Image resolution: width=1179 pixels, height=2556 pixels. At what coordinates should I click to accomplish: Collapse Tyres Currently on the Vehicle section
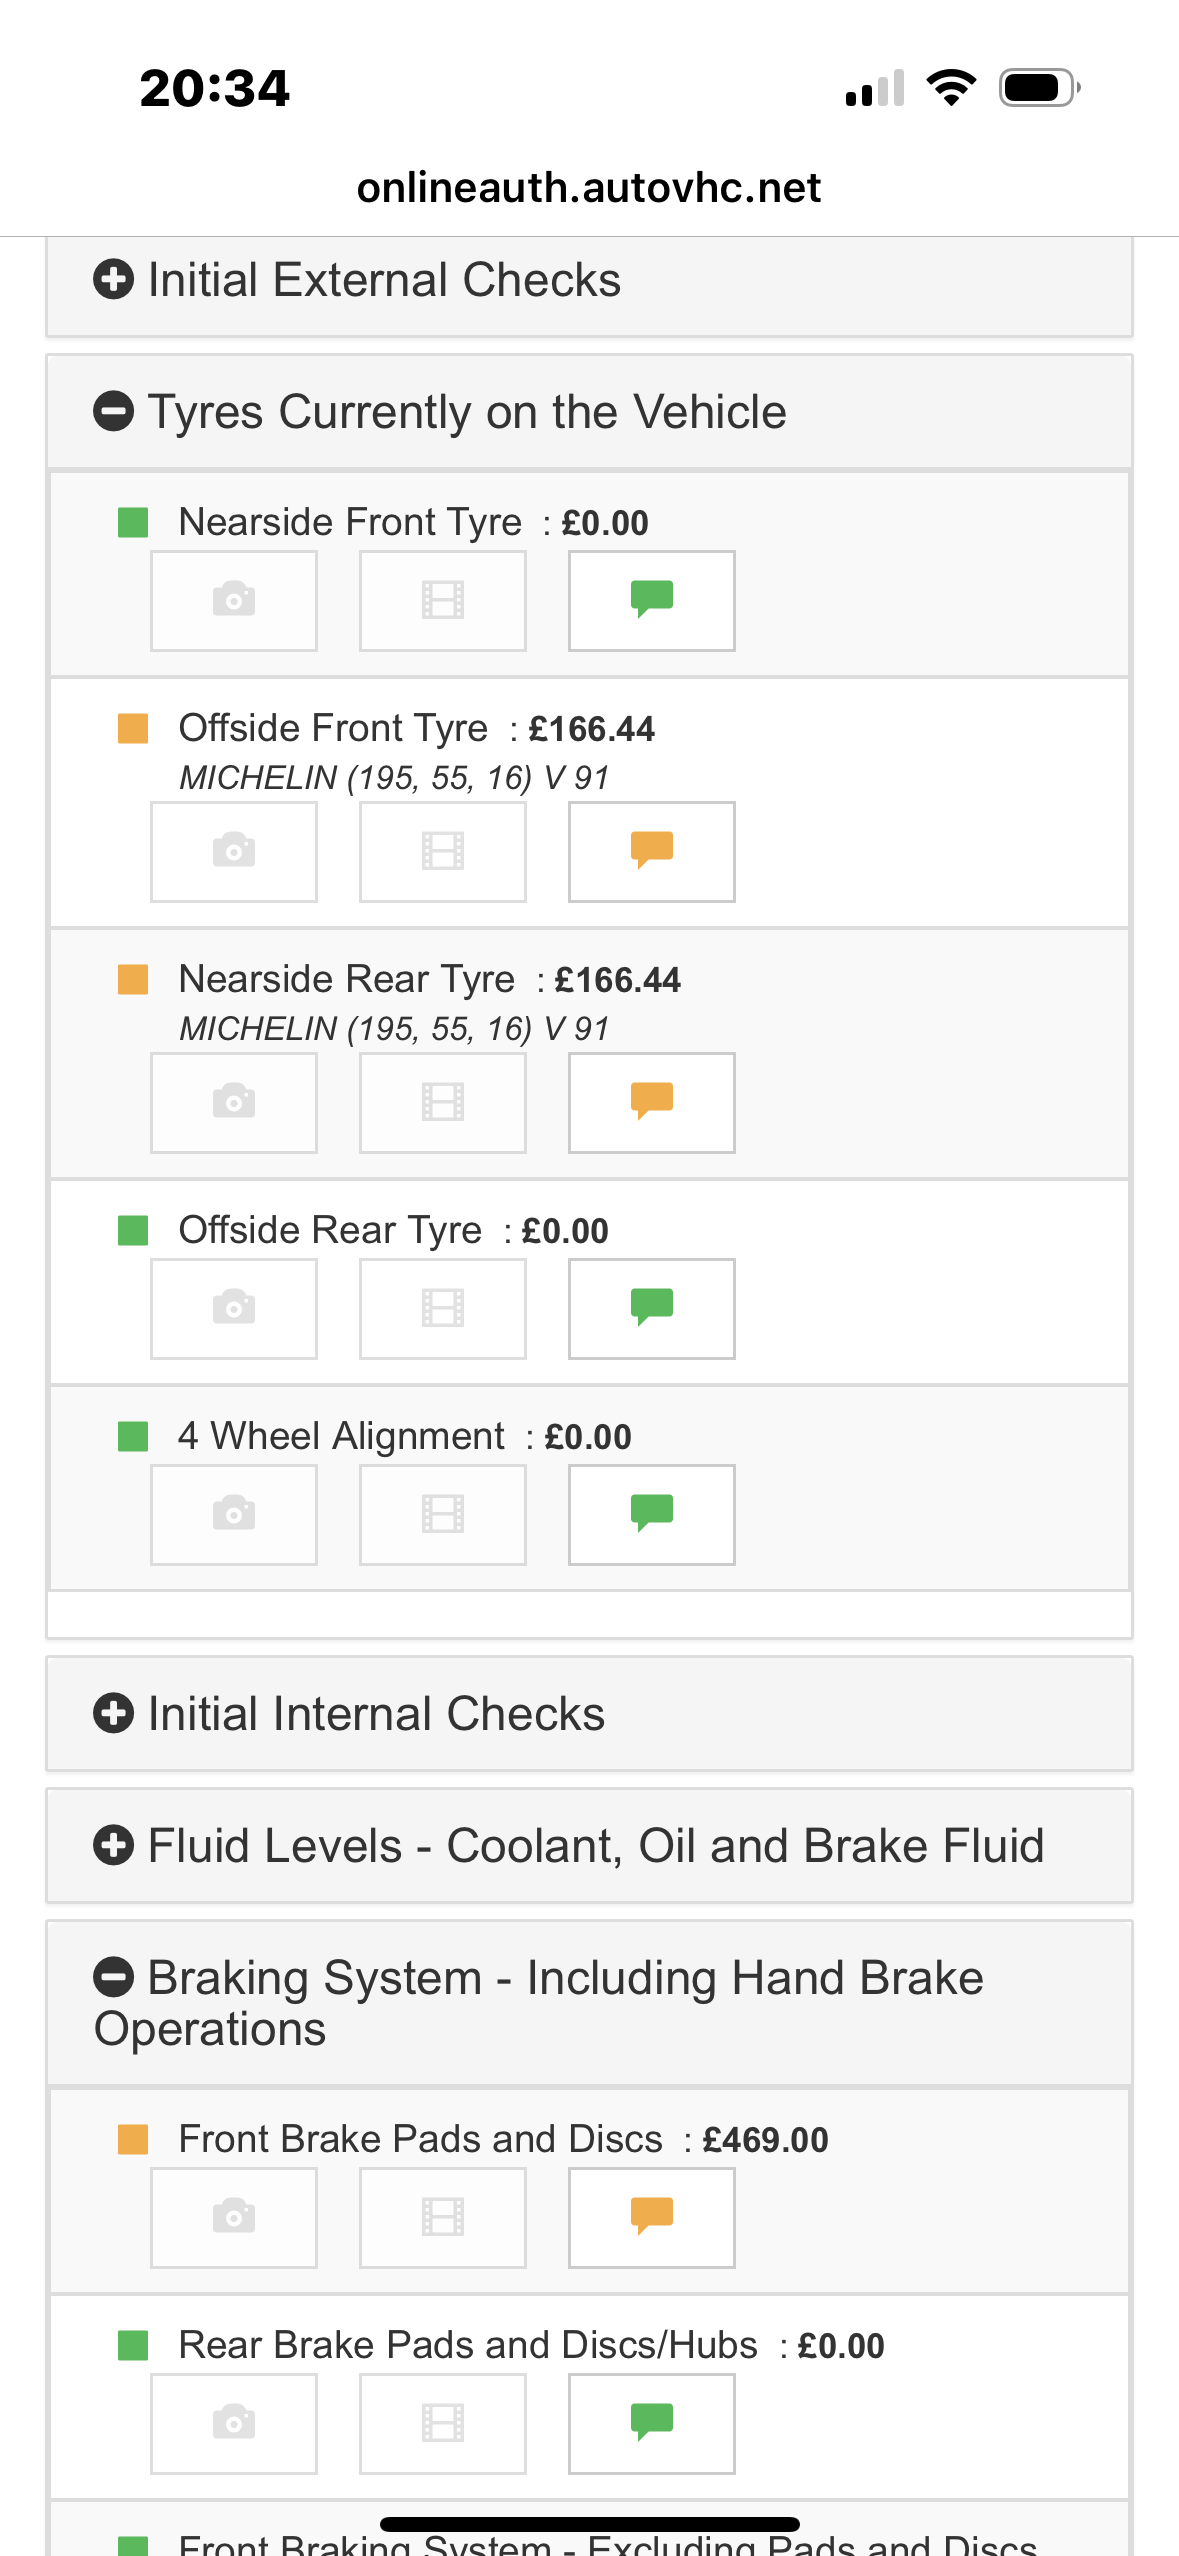113,412
